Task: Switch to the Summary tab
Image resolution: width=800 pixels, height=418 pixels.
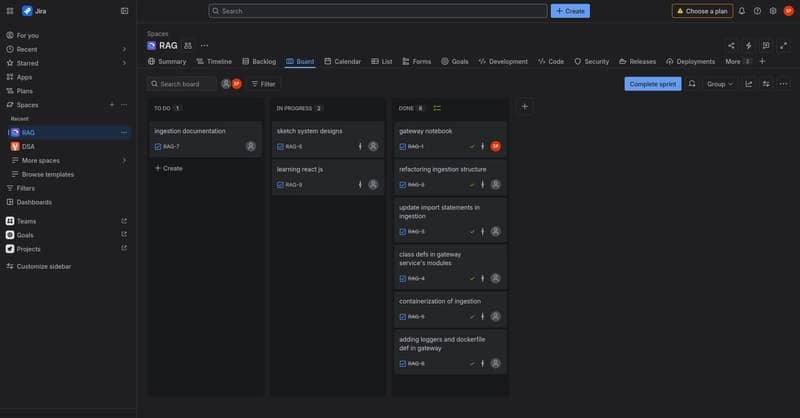Action: coord(167,61)
